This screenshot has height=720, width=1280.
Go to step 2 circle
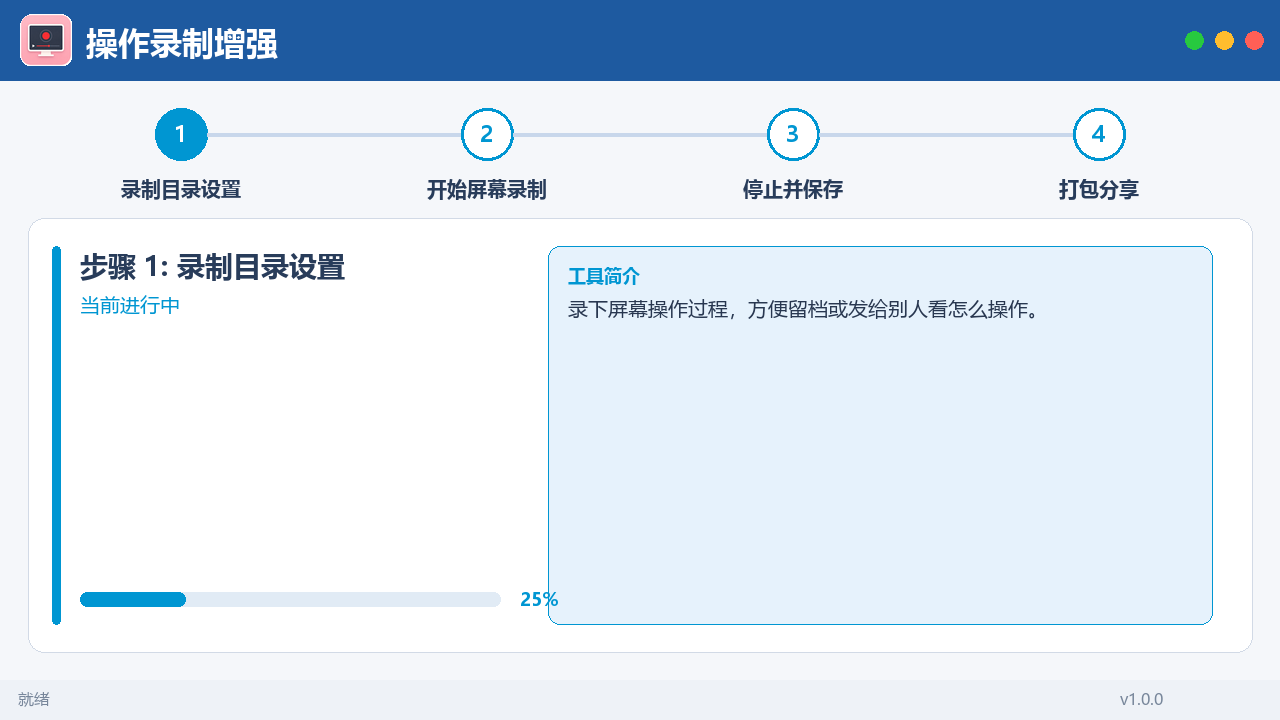click(487, 134)
